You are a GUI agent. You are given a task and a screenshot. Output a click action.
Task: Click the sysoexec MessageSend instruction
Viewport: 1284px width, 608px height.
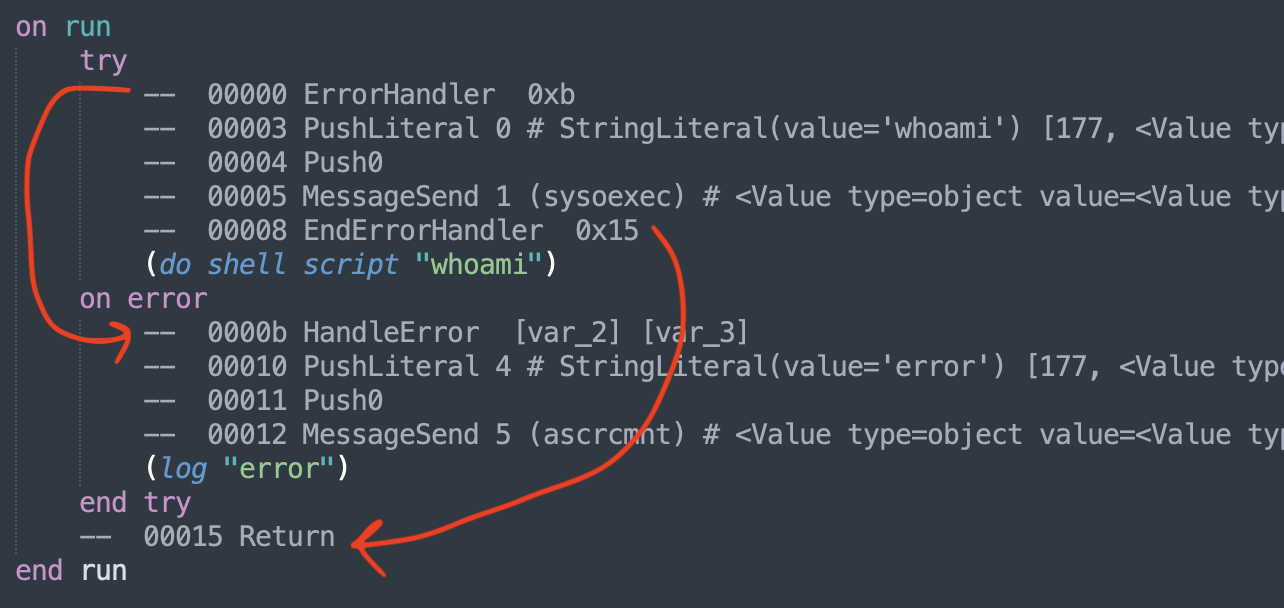click(x=494, y=197)
